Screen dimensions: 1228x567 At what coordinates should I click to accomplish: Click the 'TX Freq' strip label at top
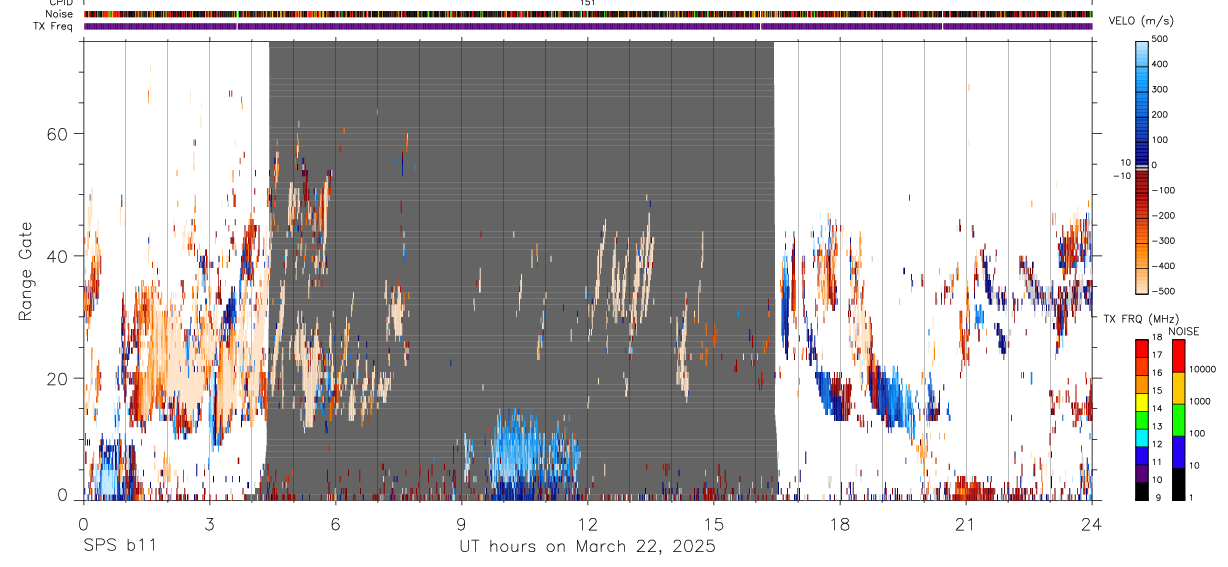(x=55, y=26)
